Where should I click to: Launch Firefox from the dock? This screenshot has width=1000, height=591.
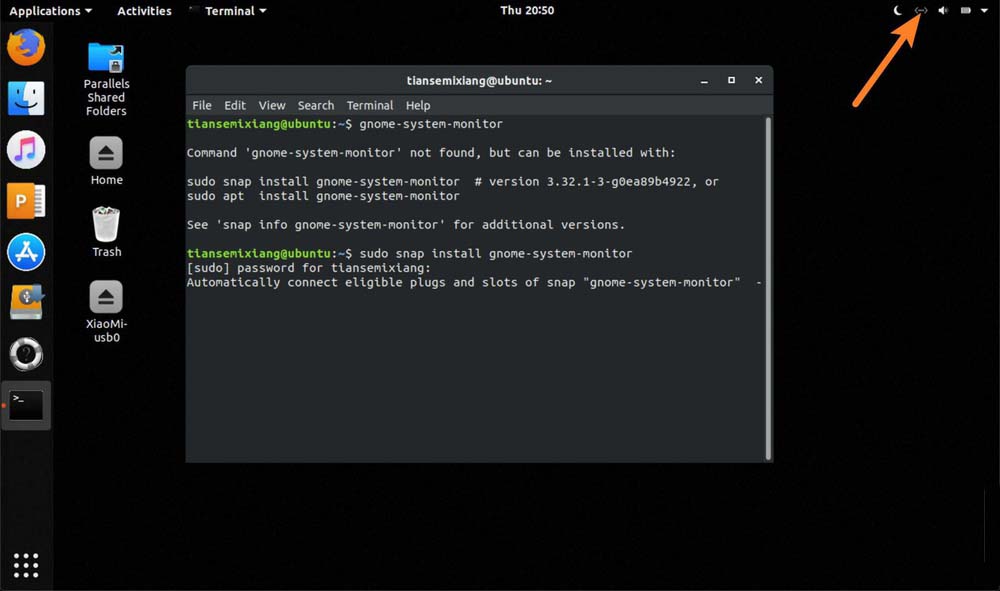[x=26, y=47]
